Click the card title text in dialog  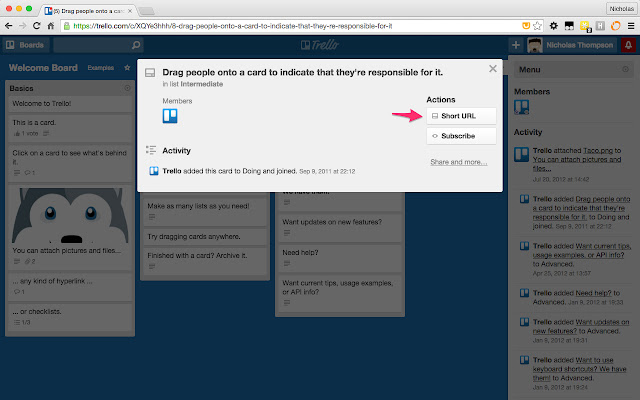302,72
